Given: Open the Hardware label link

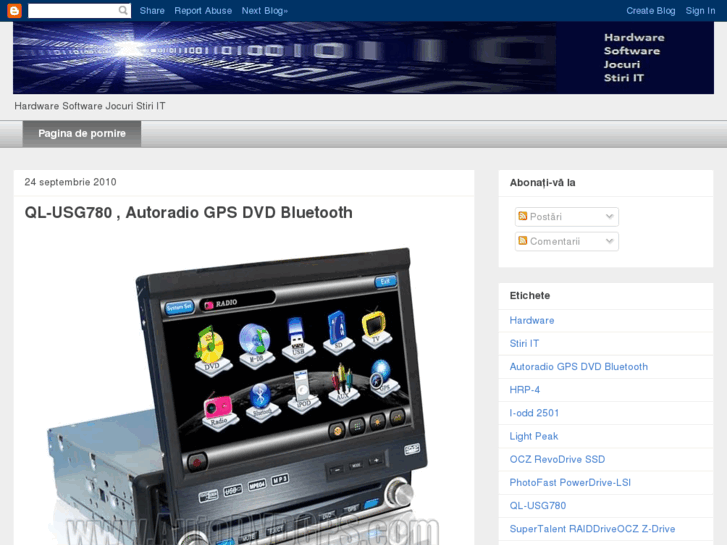Looking at the screenshot, I should click(x=532, y=321).
